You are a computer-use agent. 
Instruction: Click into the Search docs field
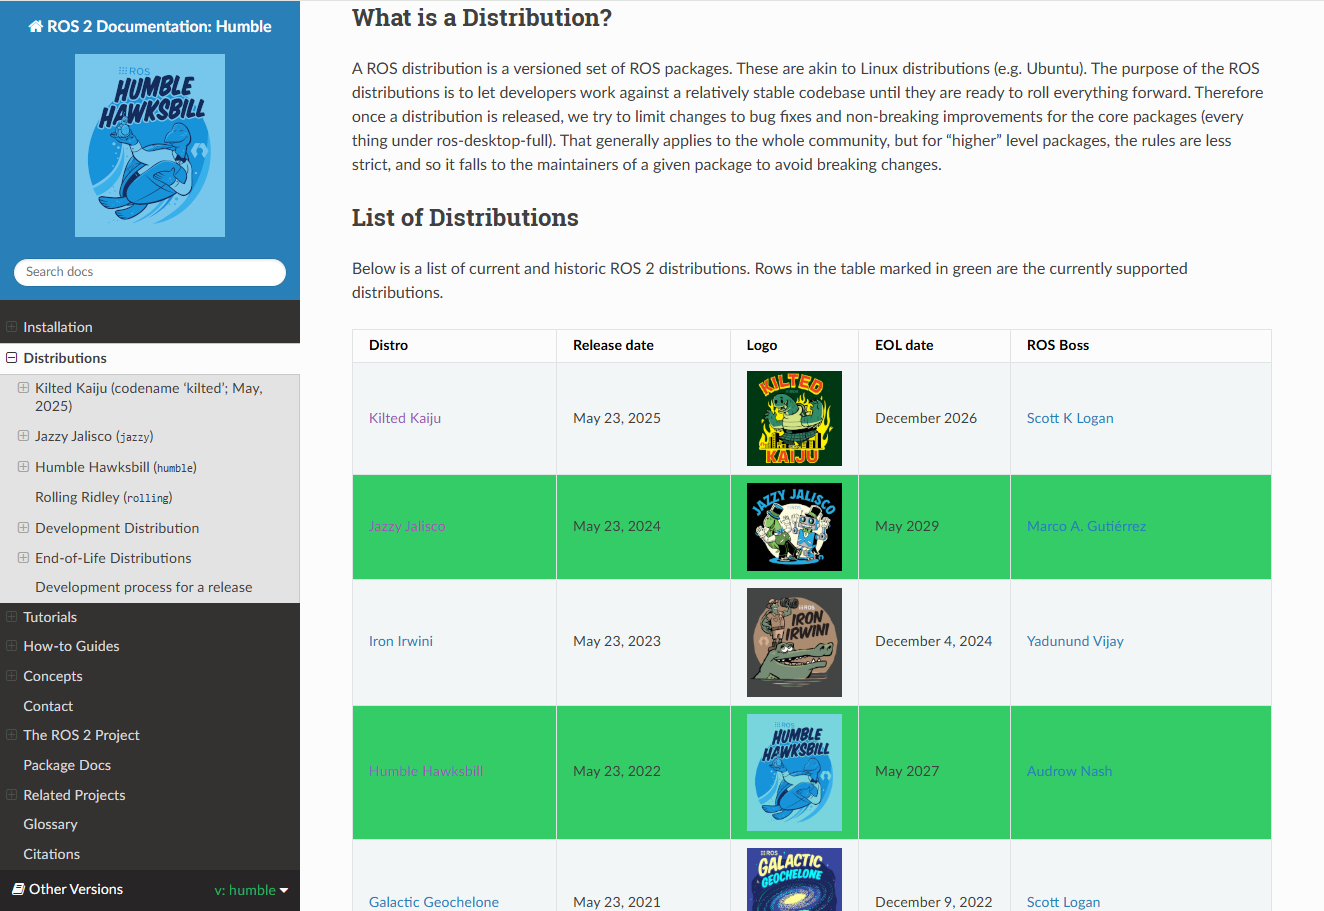[150, 272]
